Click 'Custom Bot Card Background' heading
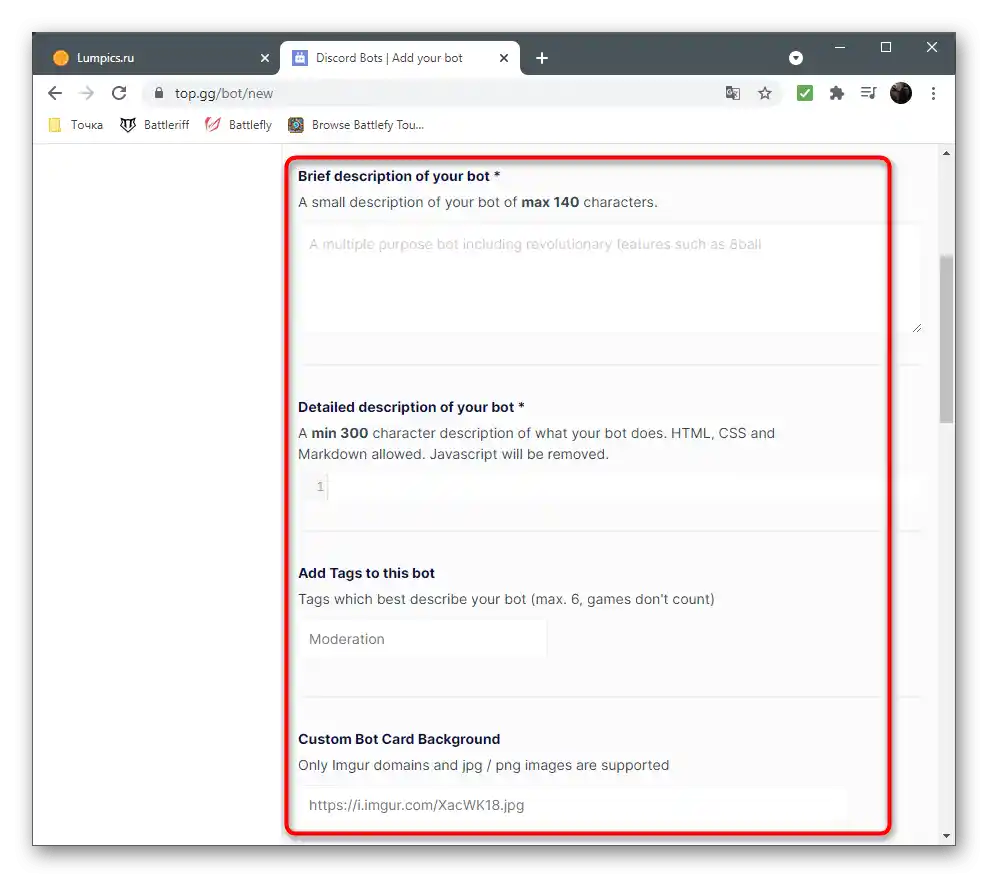Screen dimensions: 988x878 (x=399, y=739)
